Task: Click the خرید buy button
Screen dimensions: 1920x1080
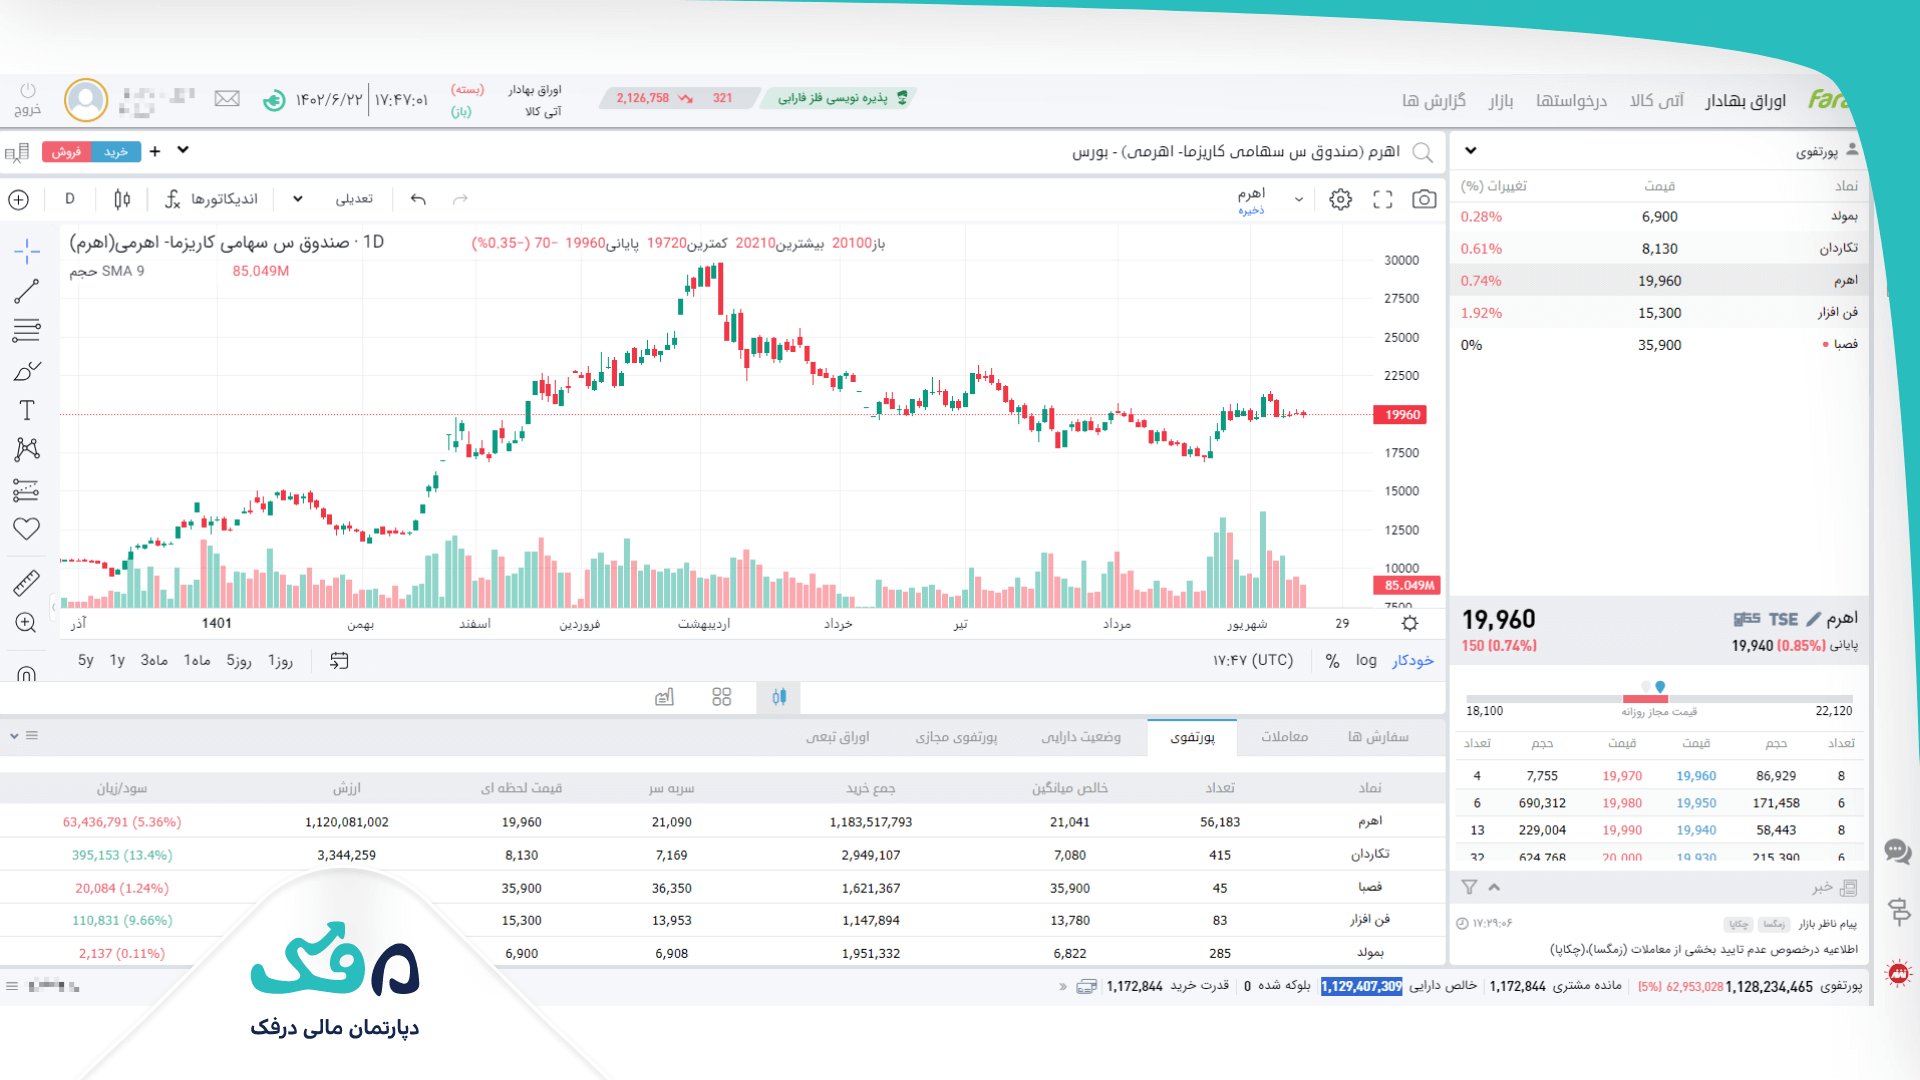Action: click(116, 152)
